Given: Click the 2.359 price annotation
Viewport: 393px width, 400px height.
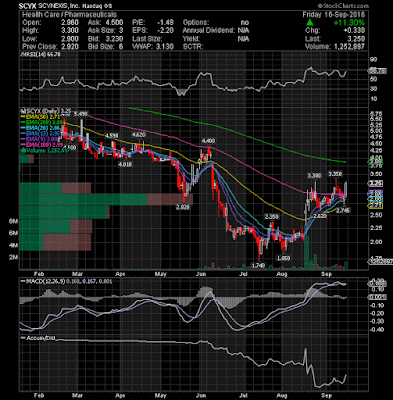Looking at the screenshot, I should pos(271,216).
